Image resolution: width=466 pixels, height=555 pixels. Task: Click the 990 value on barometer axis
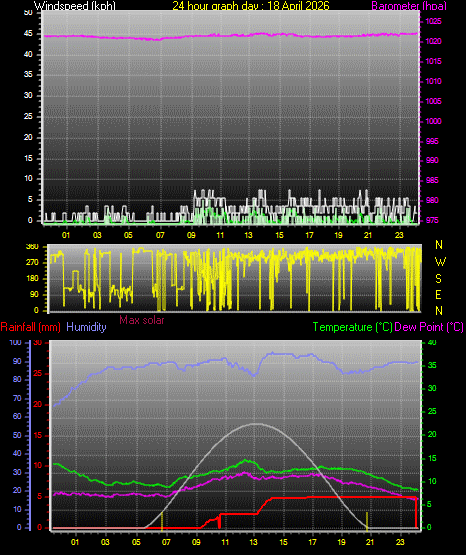pyautogui.click(x=432, y=160)
